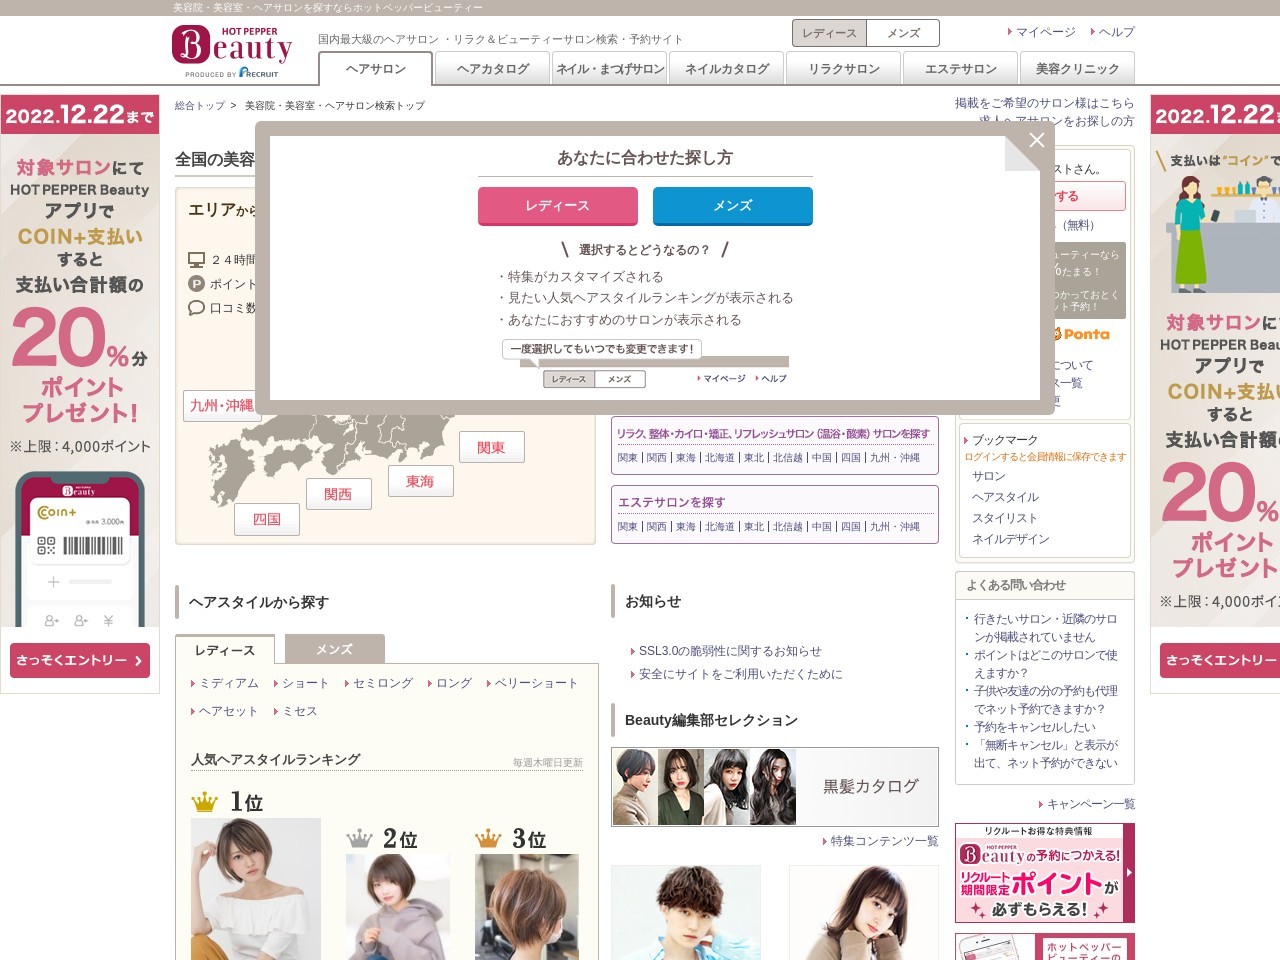Open the ロング hairstyle link

454,683
